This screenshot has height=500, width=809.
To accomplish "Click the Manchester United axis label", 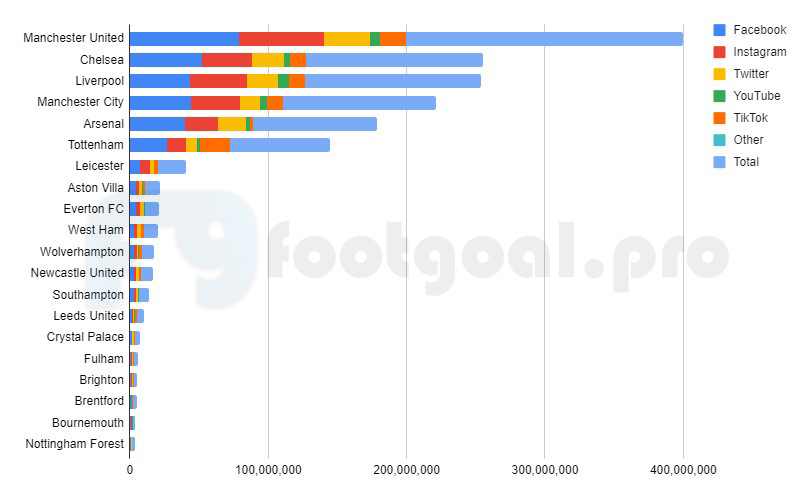I will (73, 38).
